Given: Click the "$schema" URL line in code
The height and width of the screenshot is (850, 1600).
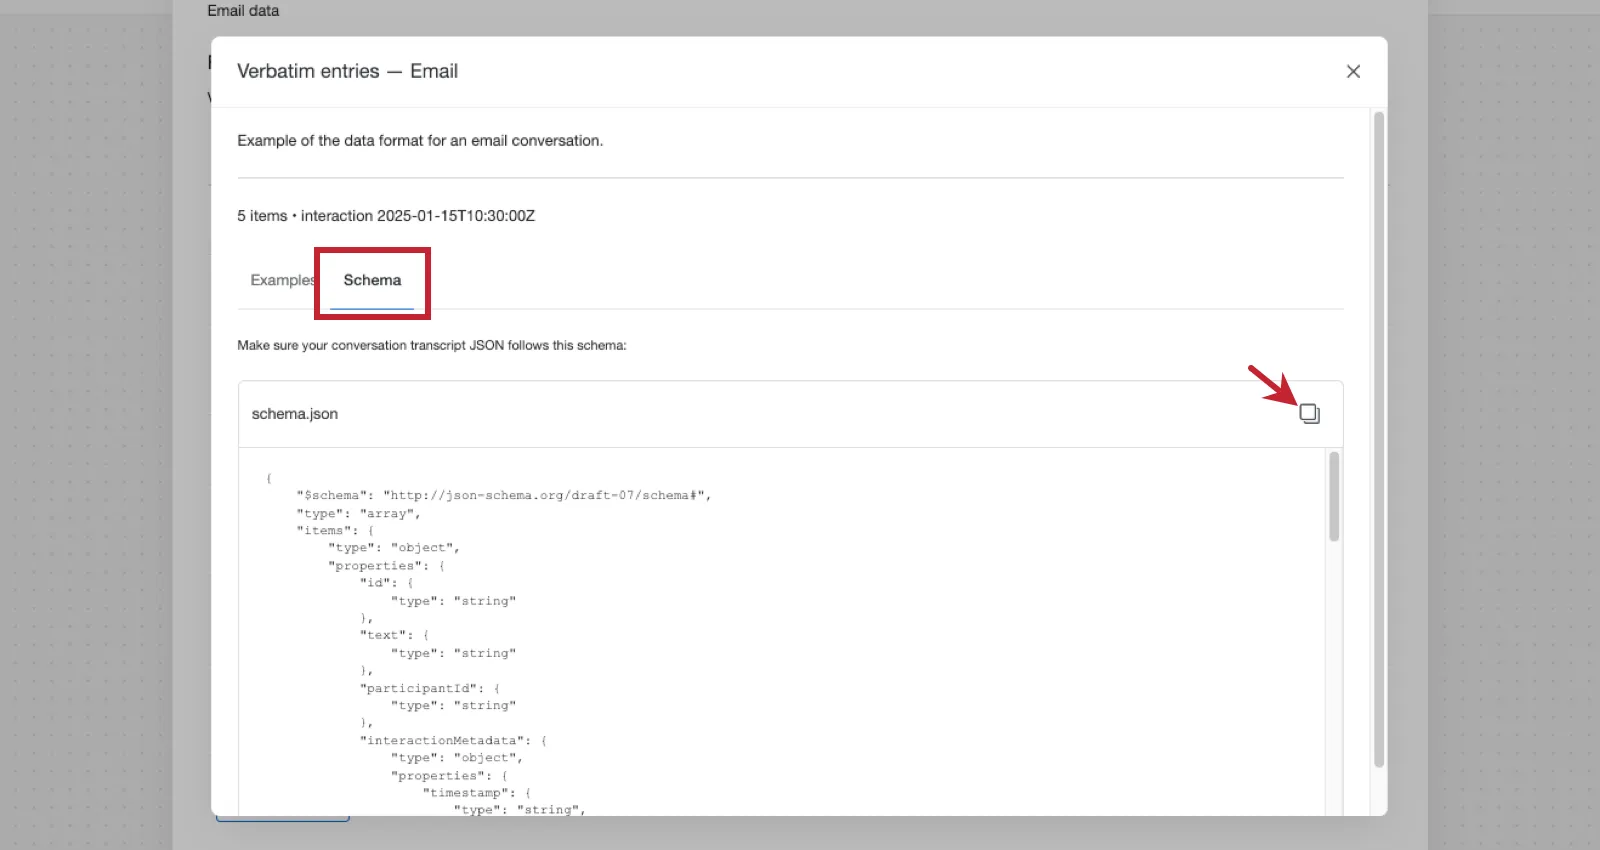Looking at the screenshot, I should tap(504, 495).
